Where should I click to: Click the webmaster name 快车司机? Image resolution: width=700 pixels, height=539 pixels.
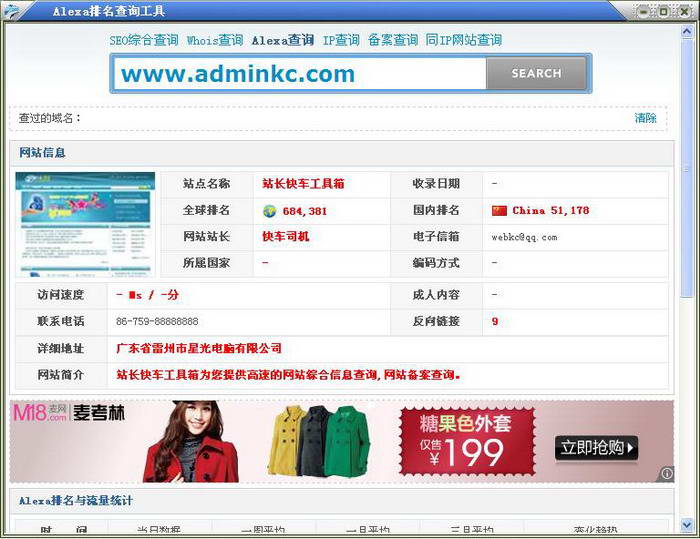285,236
